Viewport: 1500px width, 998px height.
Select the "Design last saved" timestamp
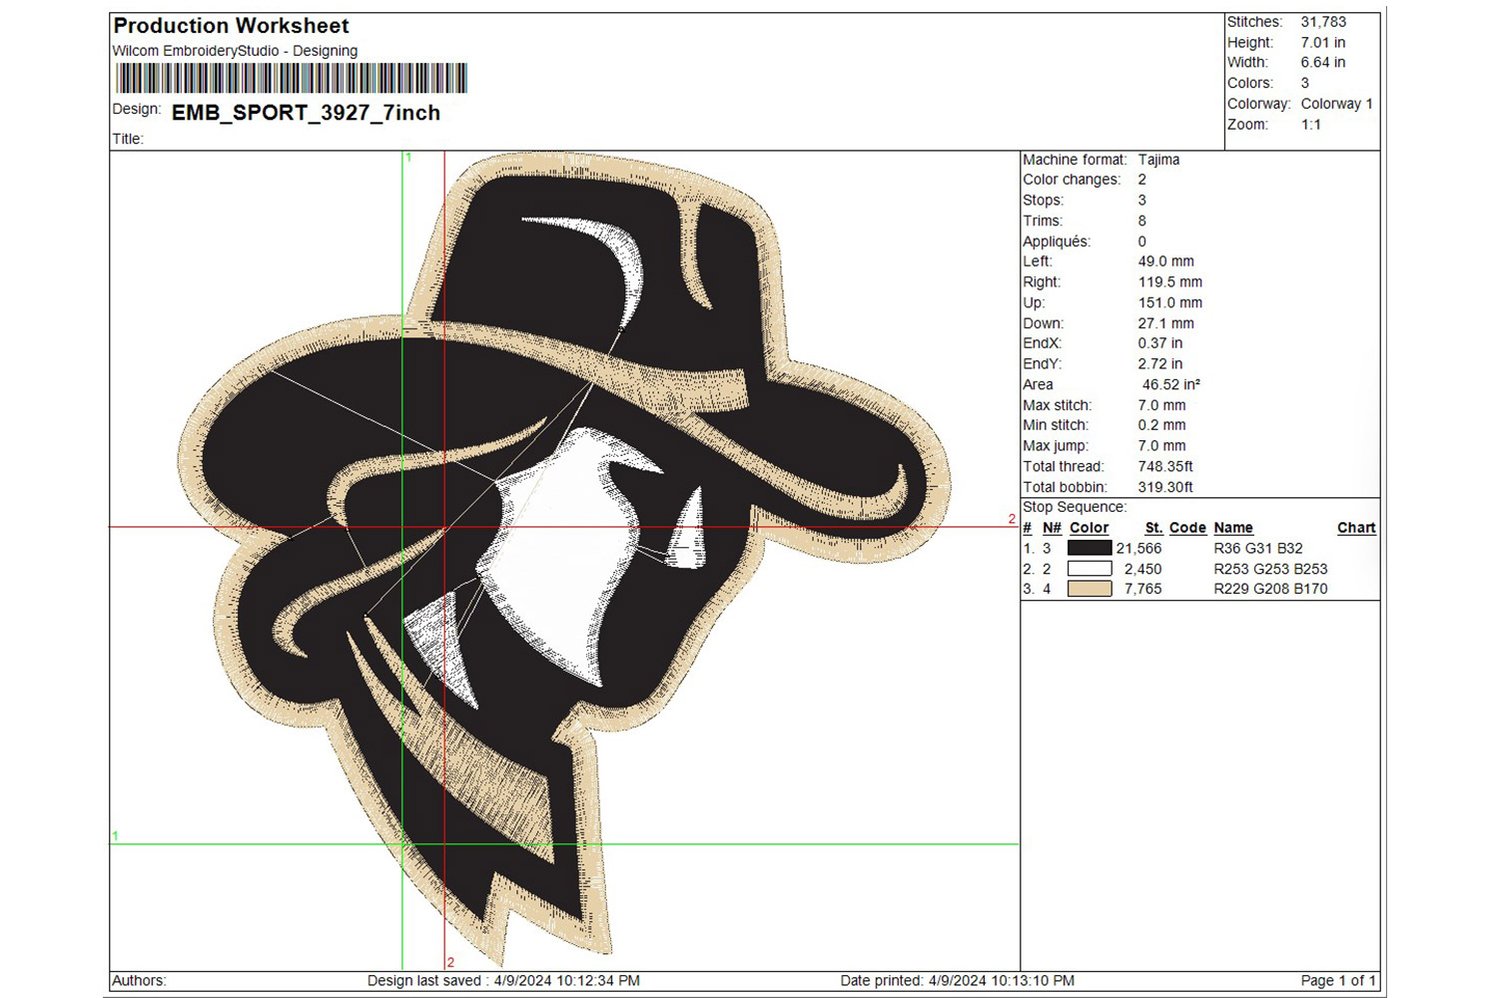click(x=567, y=981)
